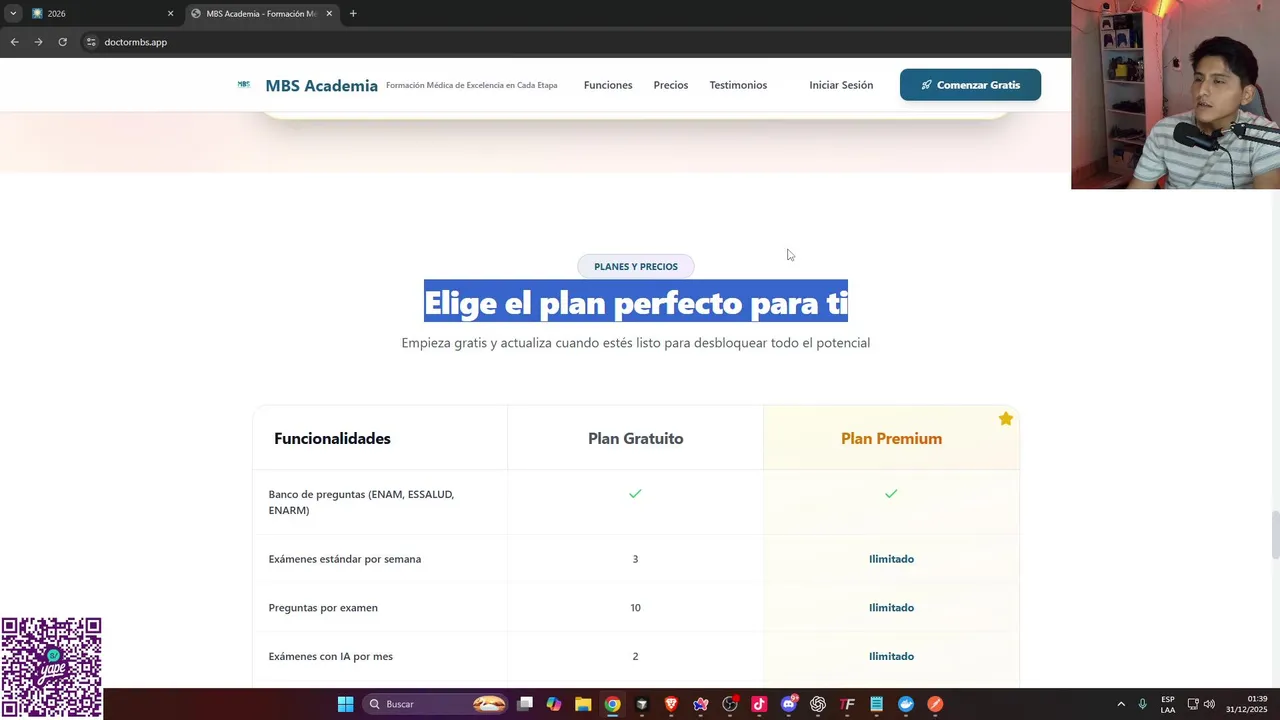Click the Plan Gratuito green checkmark for Banco de preguntas
This screenshot has width=1280, height=720.
point(635,494)
